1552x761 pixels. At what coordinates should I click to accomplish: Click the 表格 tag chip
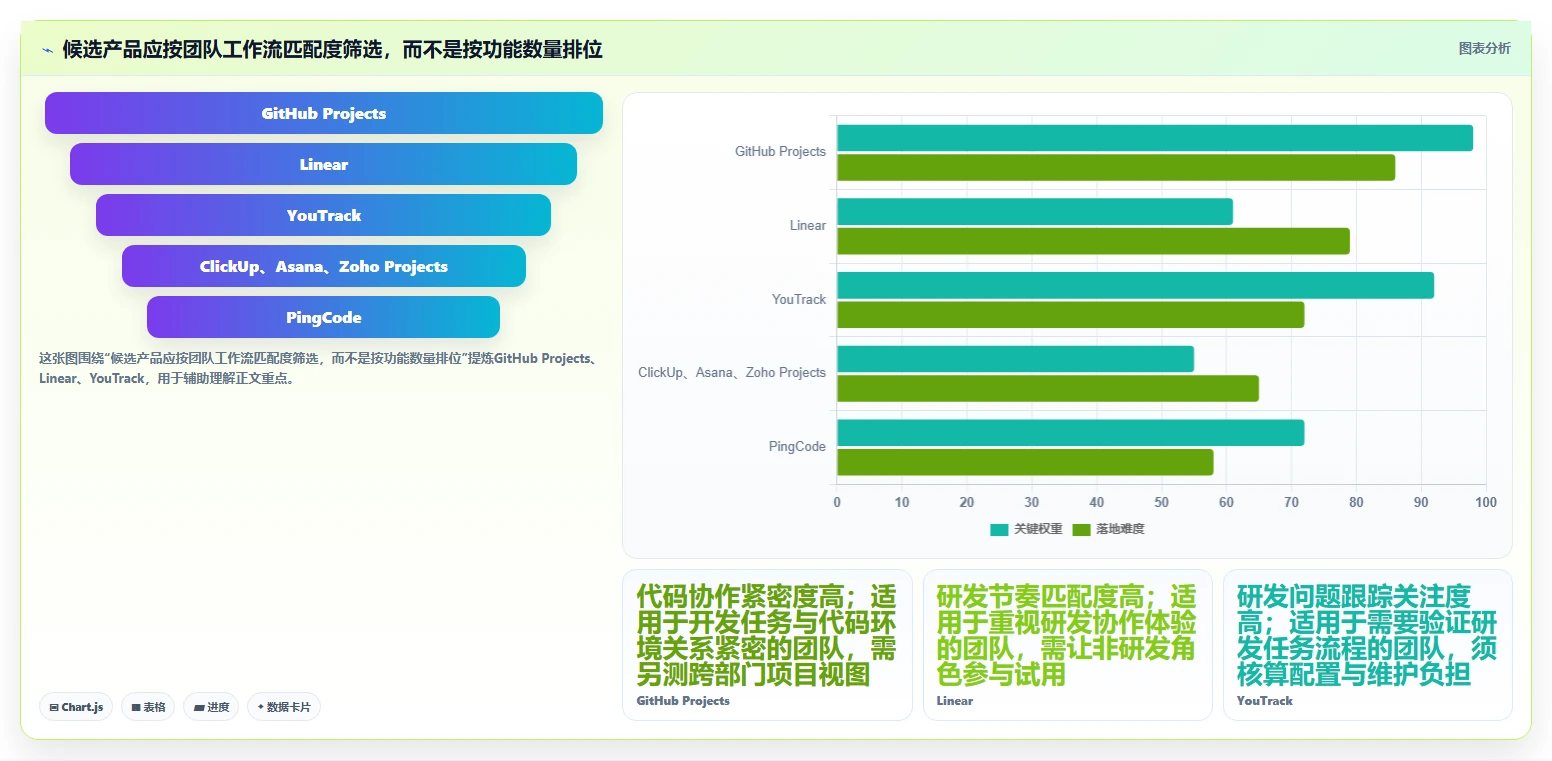pyautogui.click(x=148, y=707)
